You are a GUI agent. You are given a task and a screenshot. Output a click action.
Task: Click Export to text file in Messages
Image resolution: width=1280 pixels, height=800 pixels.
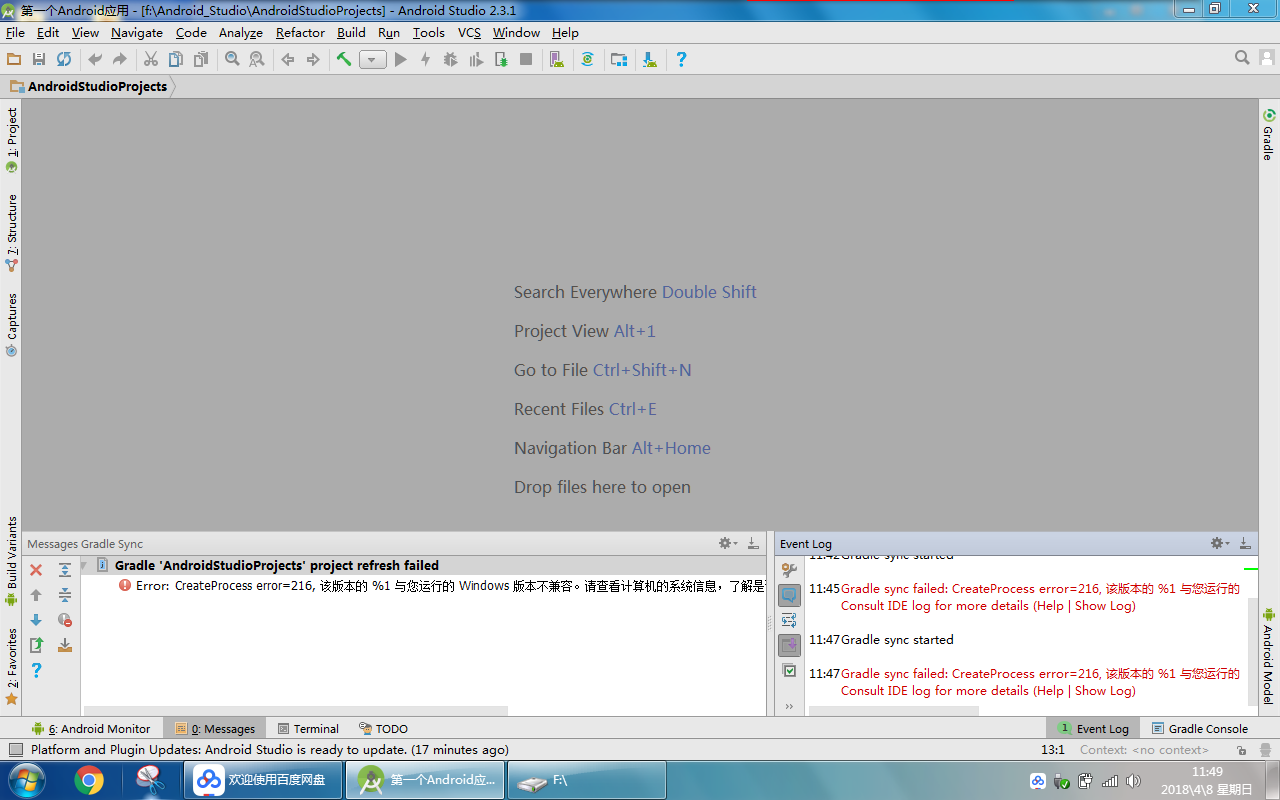pyautogui.click(x=36, y=645)
